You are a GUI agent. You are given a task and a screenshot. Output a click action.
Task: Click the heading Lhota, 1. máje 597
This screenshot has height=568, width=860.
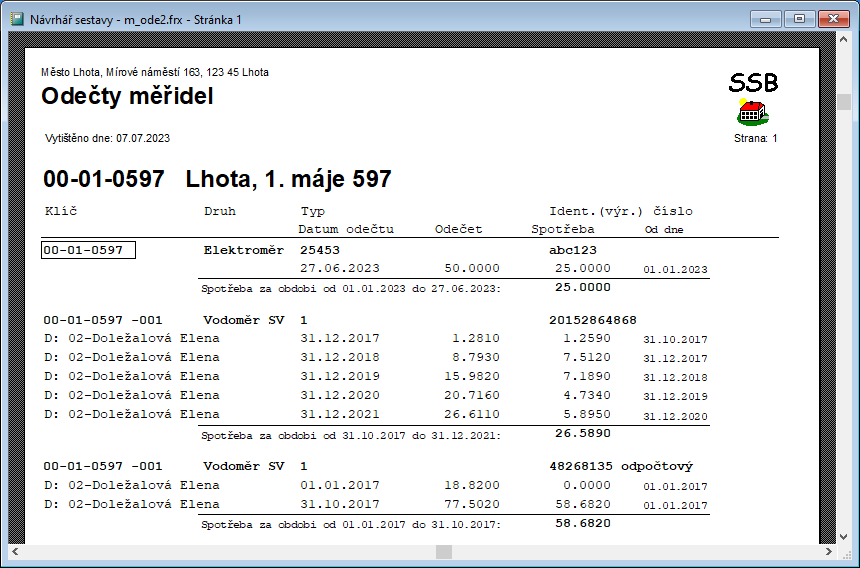click(288, 180)
